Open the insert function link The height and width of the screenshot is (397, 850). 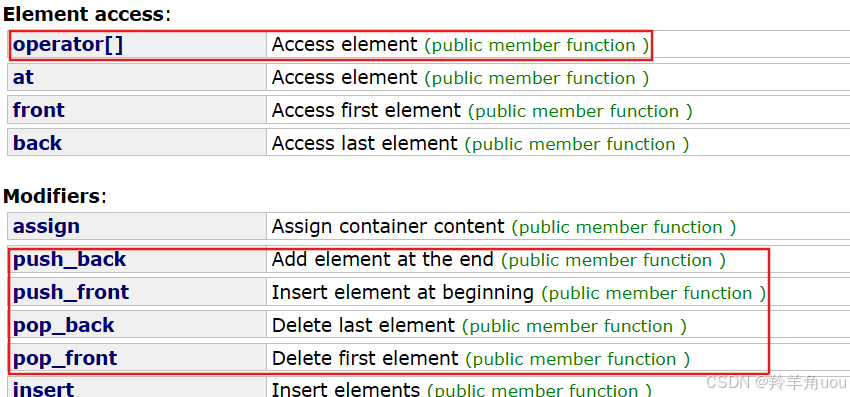(x=43, y=388)
